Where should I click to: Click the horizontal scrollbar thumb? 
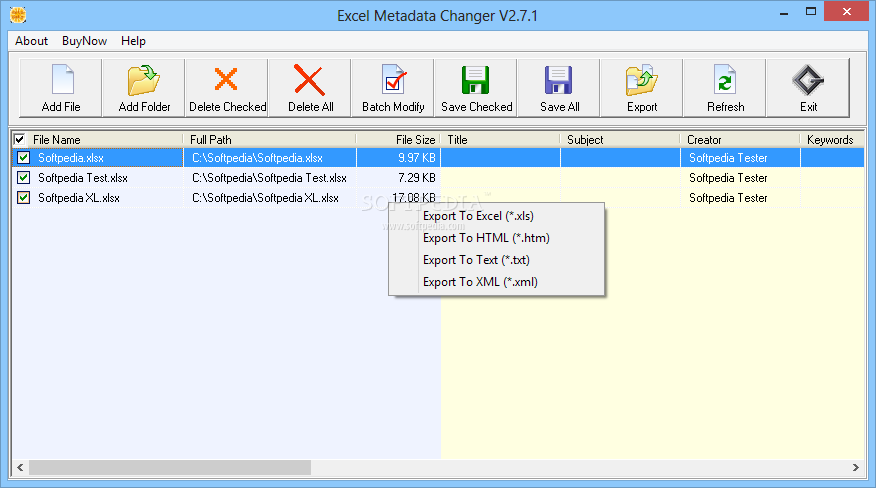[170, 467]
